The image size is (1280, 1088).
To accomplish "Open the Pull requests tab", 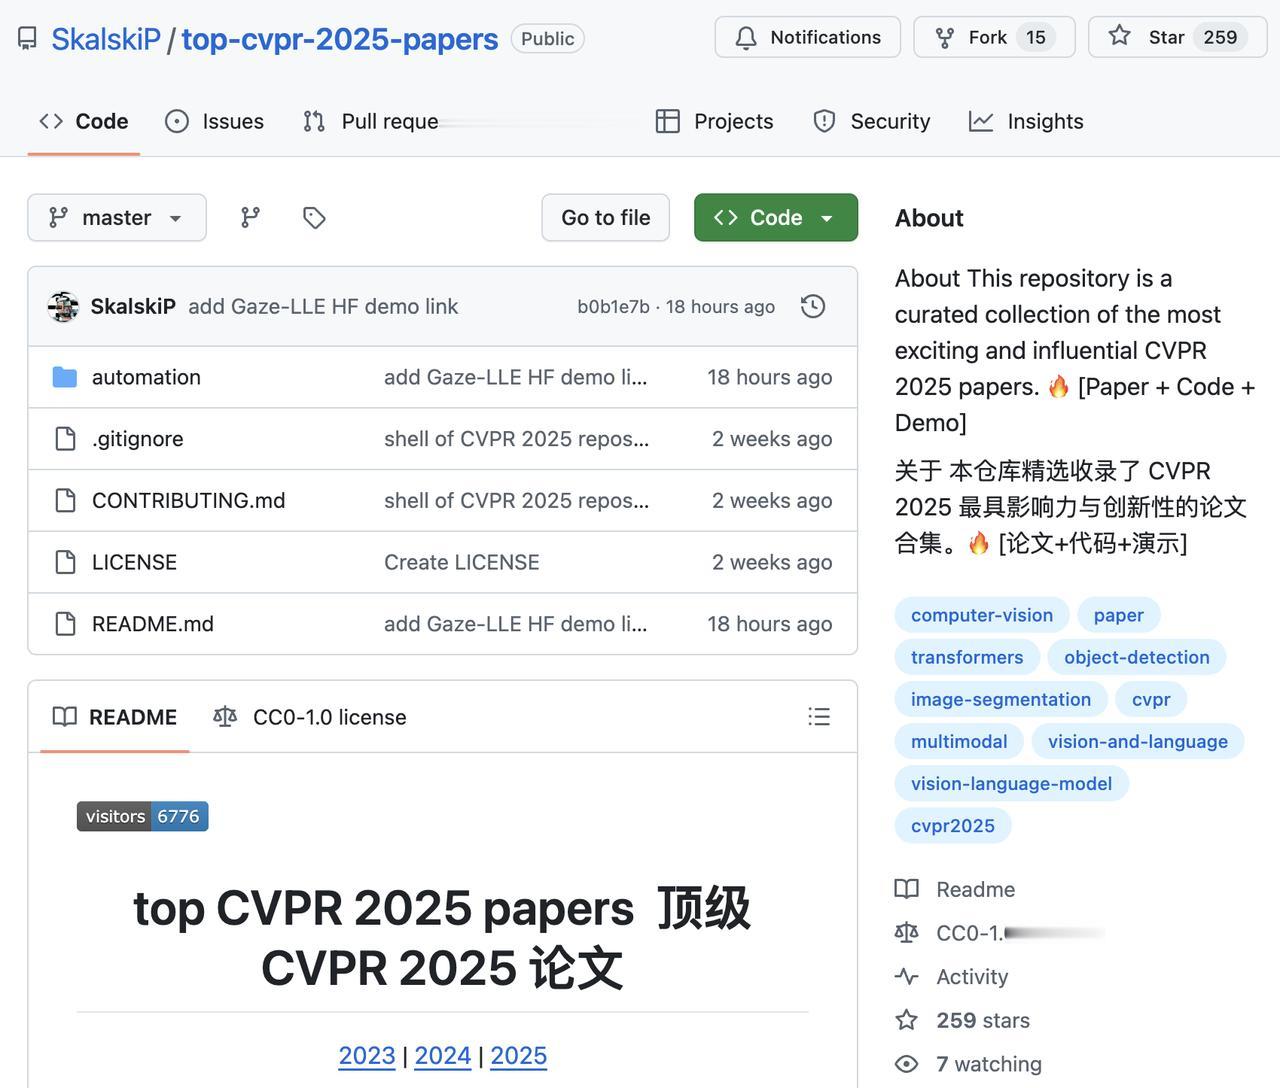I will pos(372,121).
